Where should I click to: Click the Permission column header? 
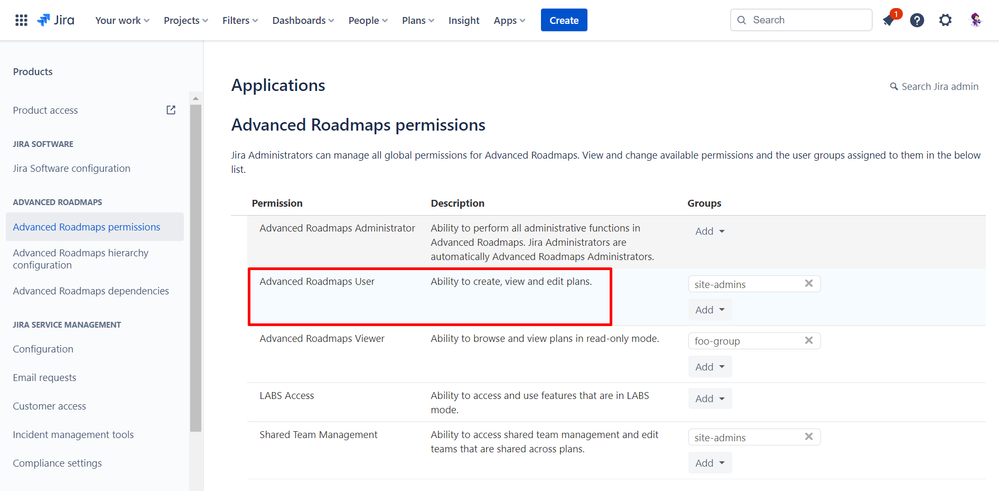pos(277,203)
